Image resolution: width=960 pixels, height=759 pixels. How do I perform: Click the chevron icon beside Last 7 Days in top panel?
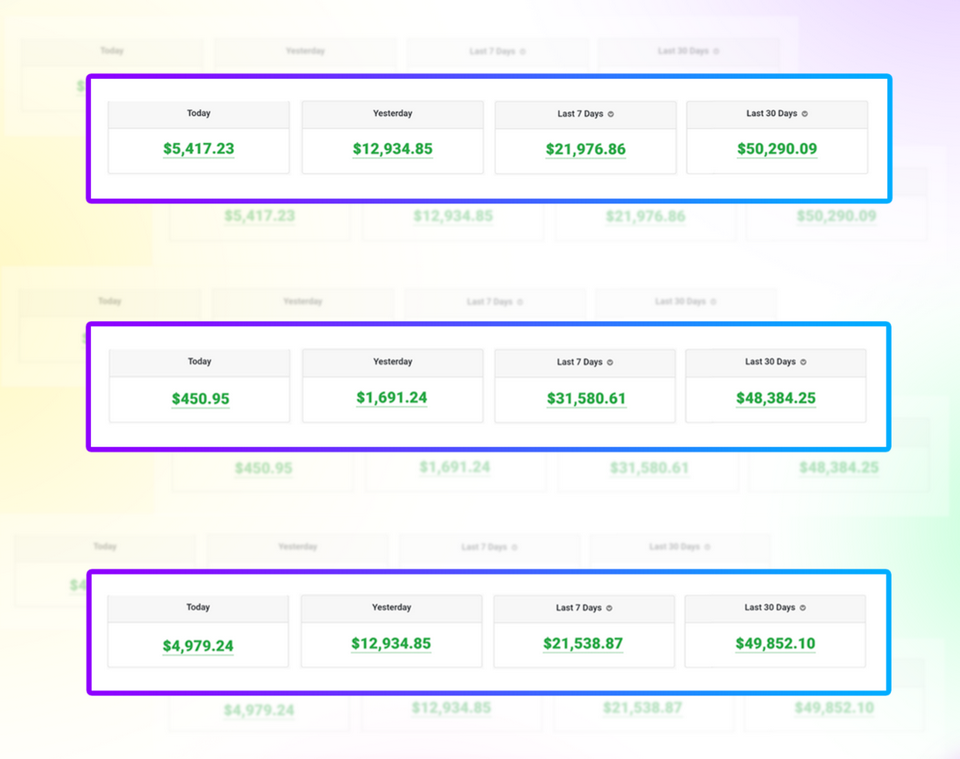click(x=609, y=114)
